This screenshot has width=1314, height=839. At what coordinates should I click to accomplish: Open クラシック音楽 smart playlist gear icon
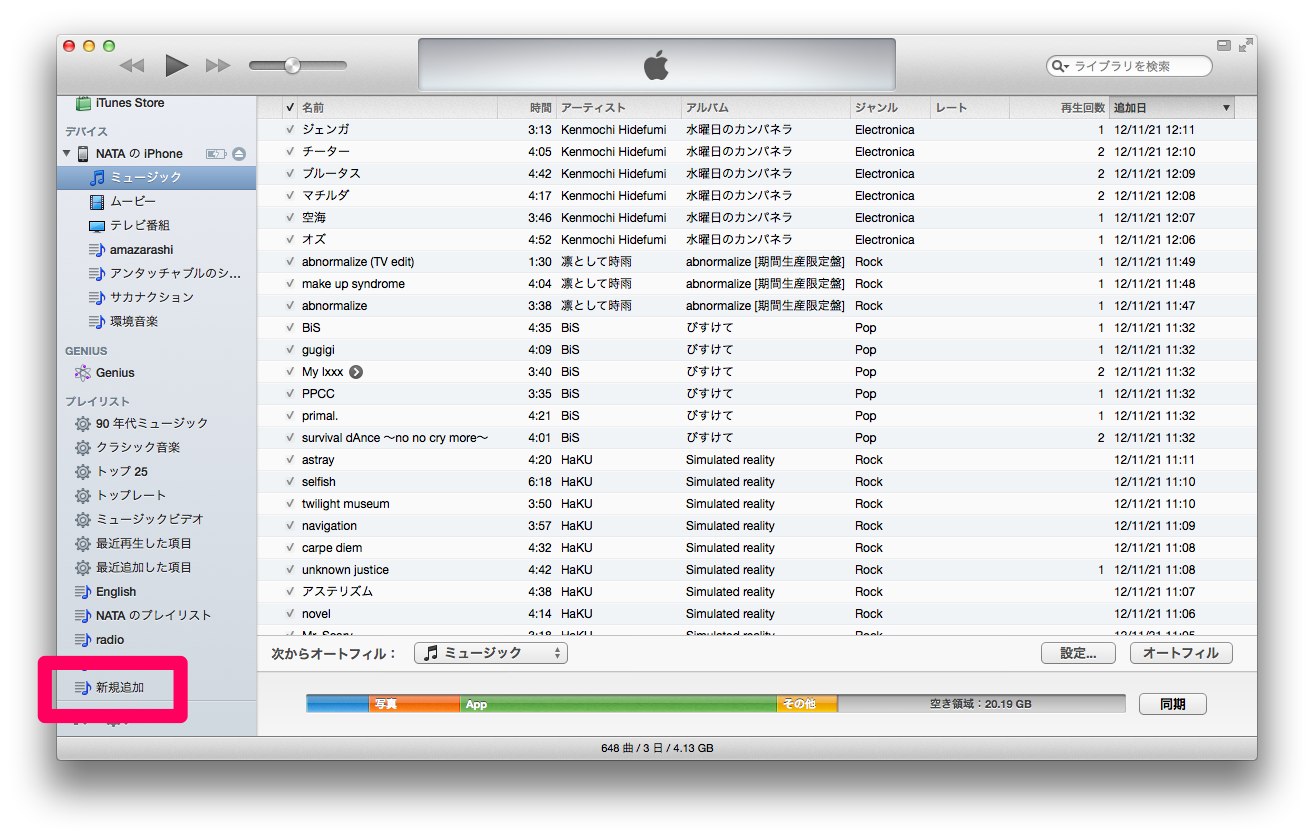tap(83, 448)
